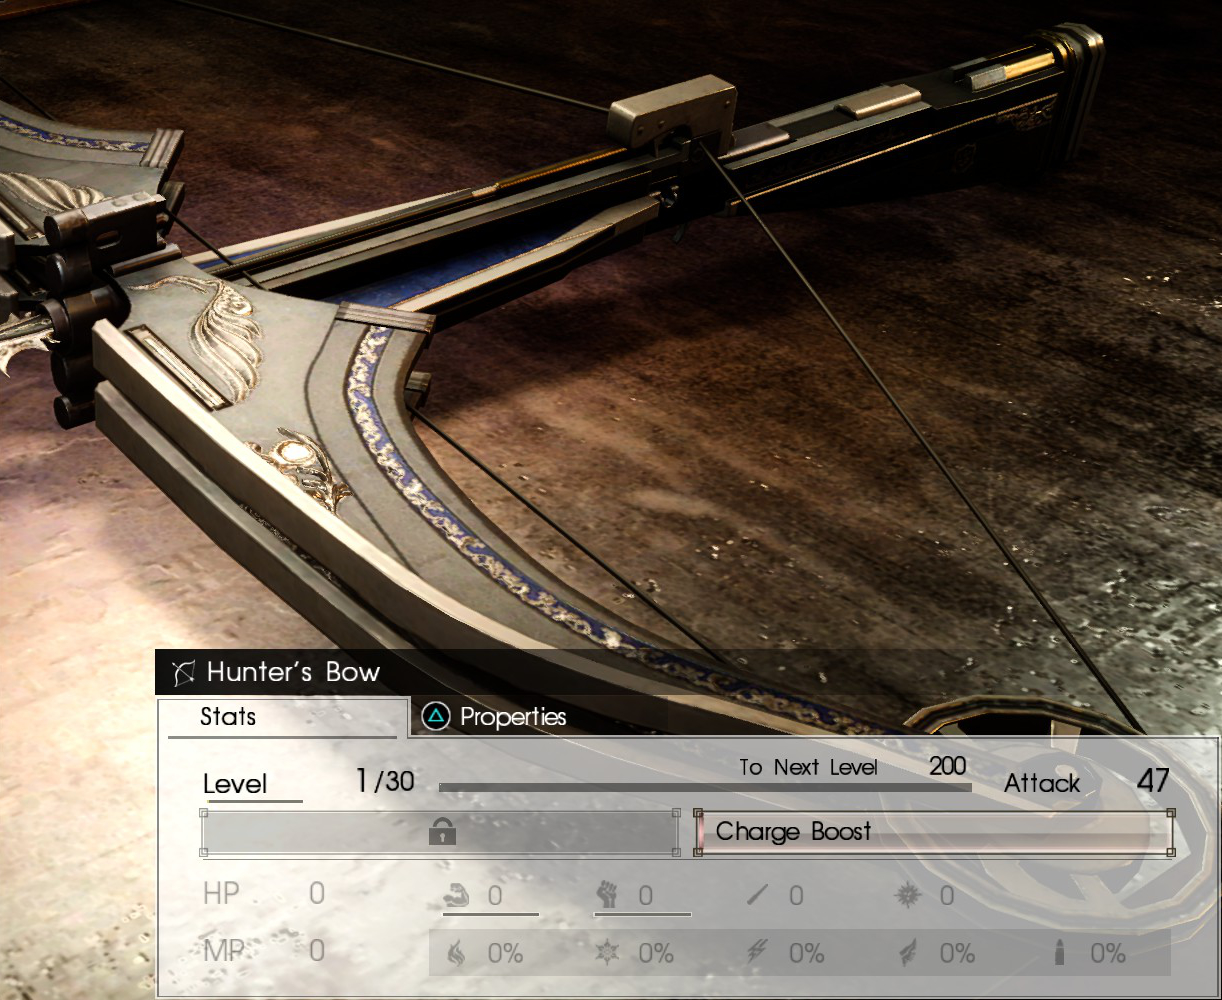This screenshot has height=1000, width=1222.
Task: Click the 200 experience value
Action: click(947, 767)
